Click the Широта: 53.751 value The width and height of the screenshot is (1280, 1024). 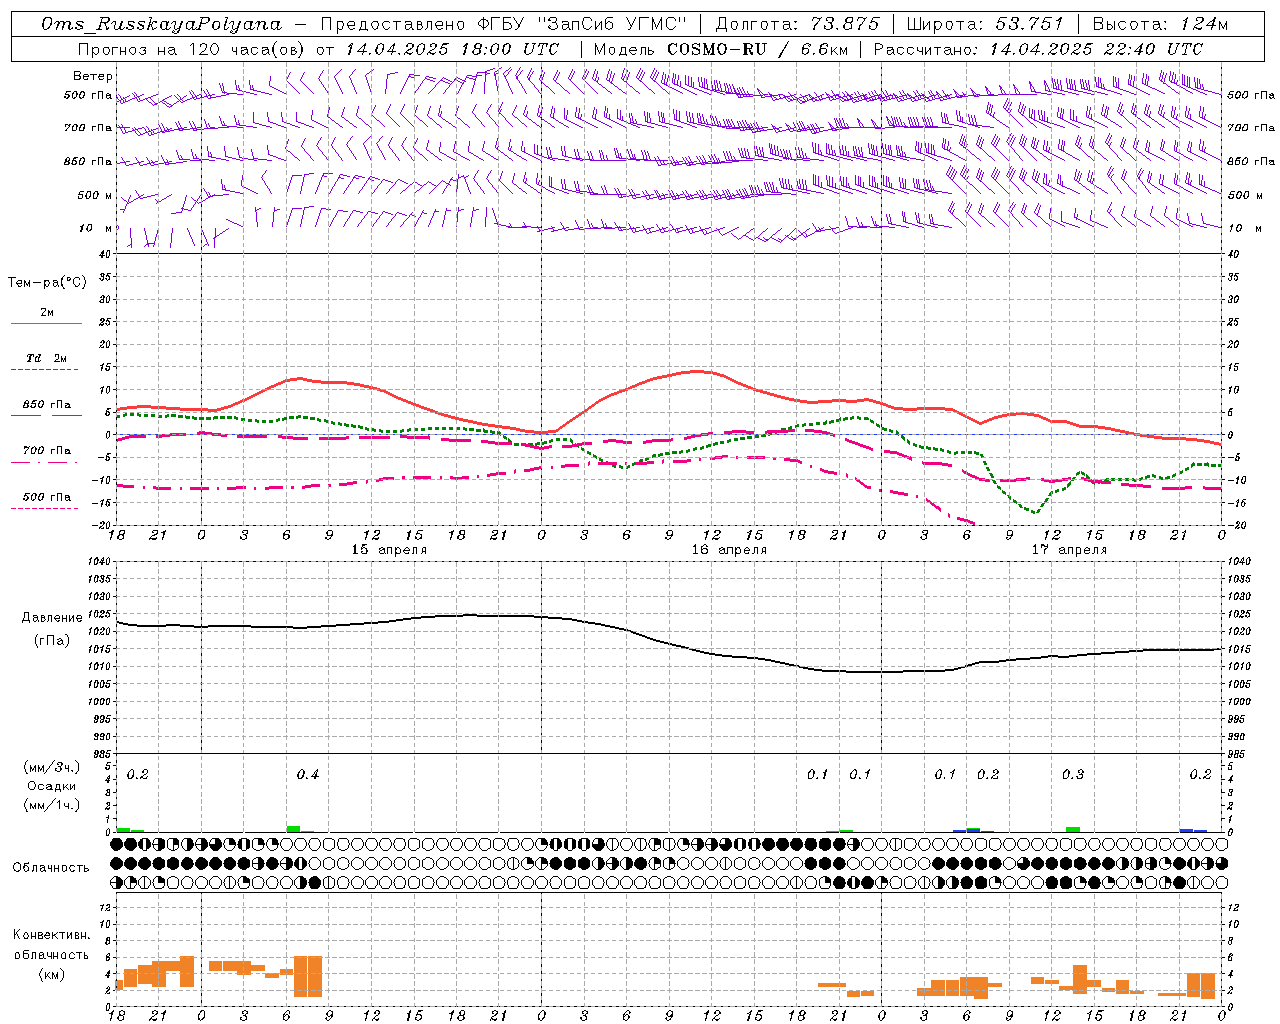pos(985,24)
